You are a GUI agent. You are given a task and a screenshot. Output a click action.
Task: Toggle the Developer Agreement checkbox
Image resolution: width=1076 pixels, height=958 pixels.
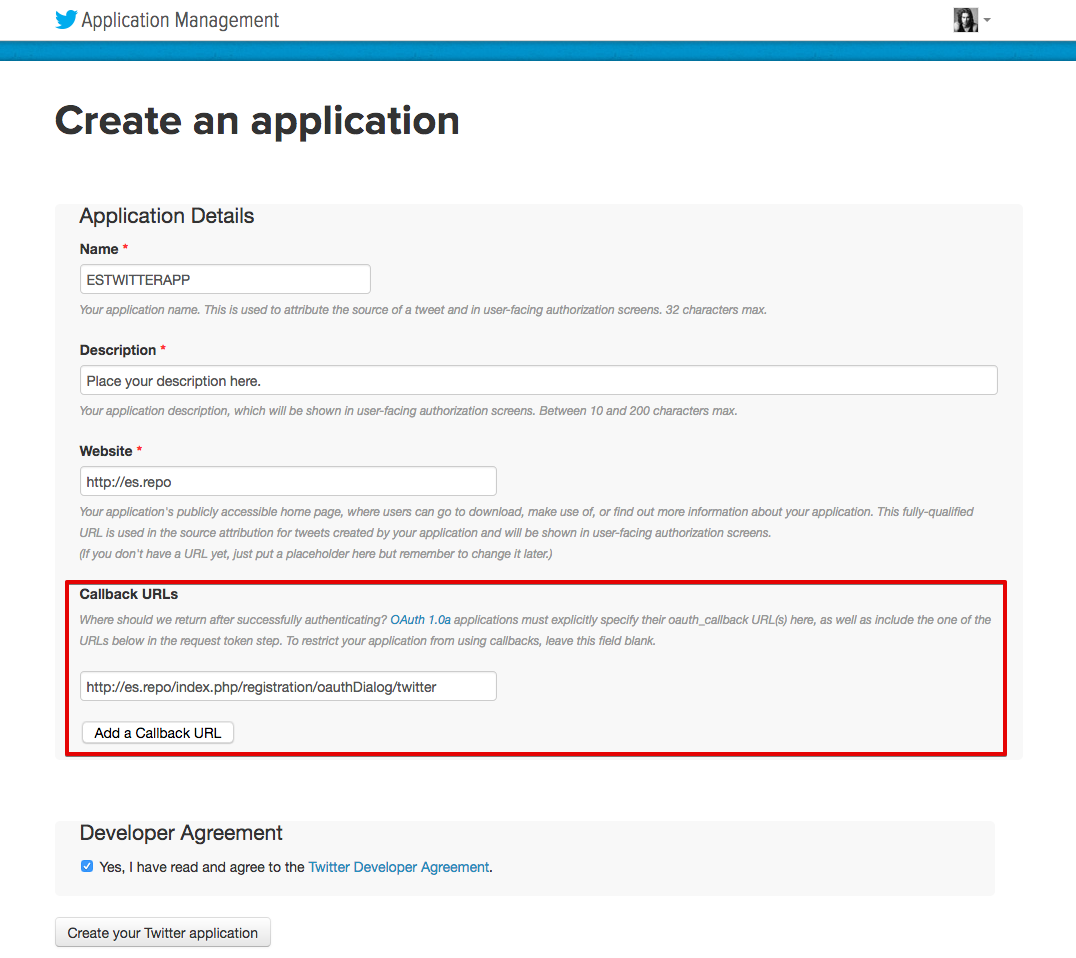[87, 866]
